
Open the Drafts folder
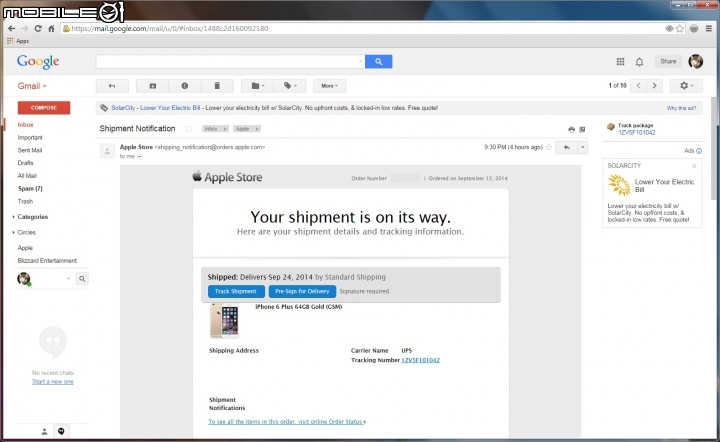click(26, 163)
